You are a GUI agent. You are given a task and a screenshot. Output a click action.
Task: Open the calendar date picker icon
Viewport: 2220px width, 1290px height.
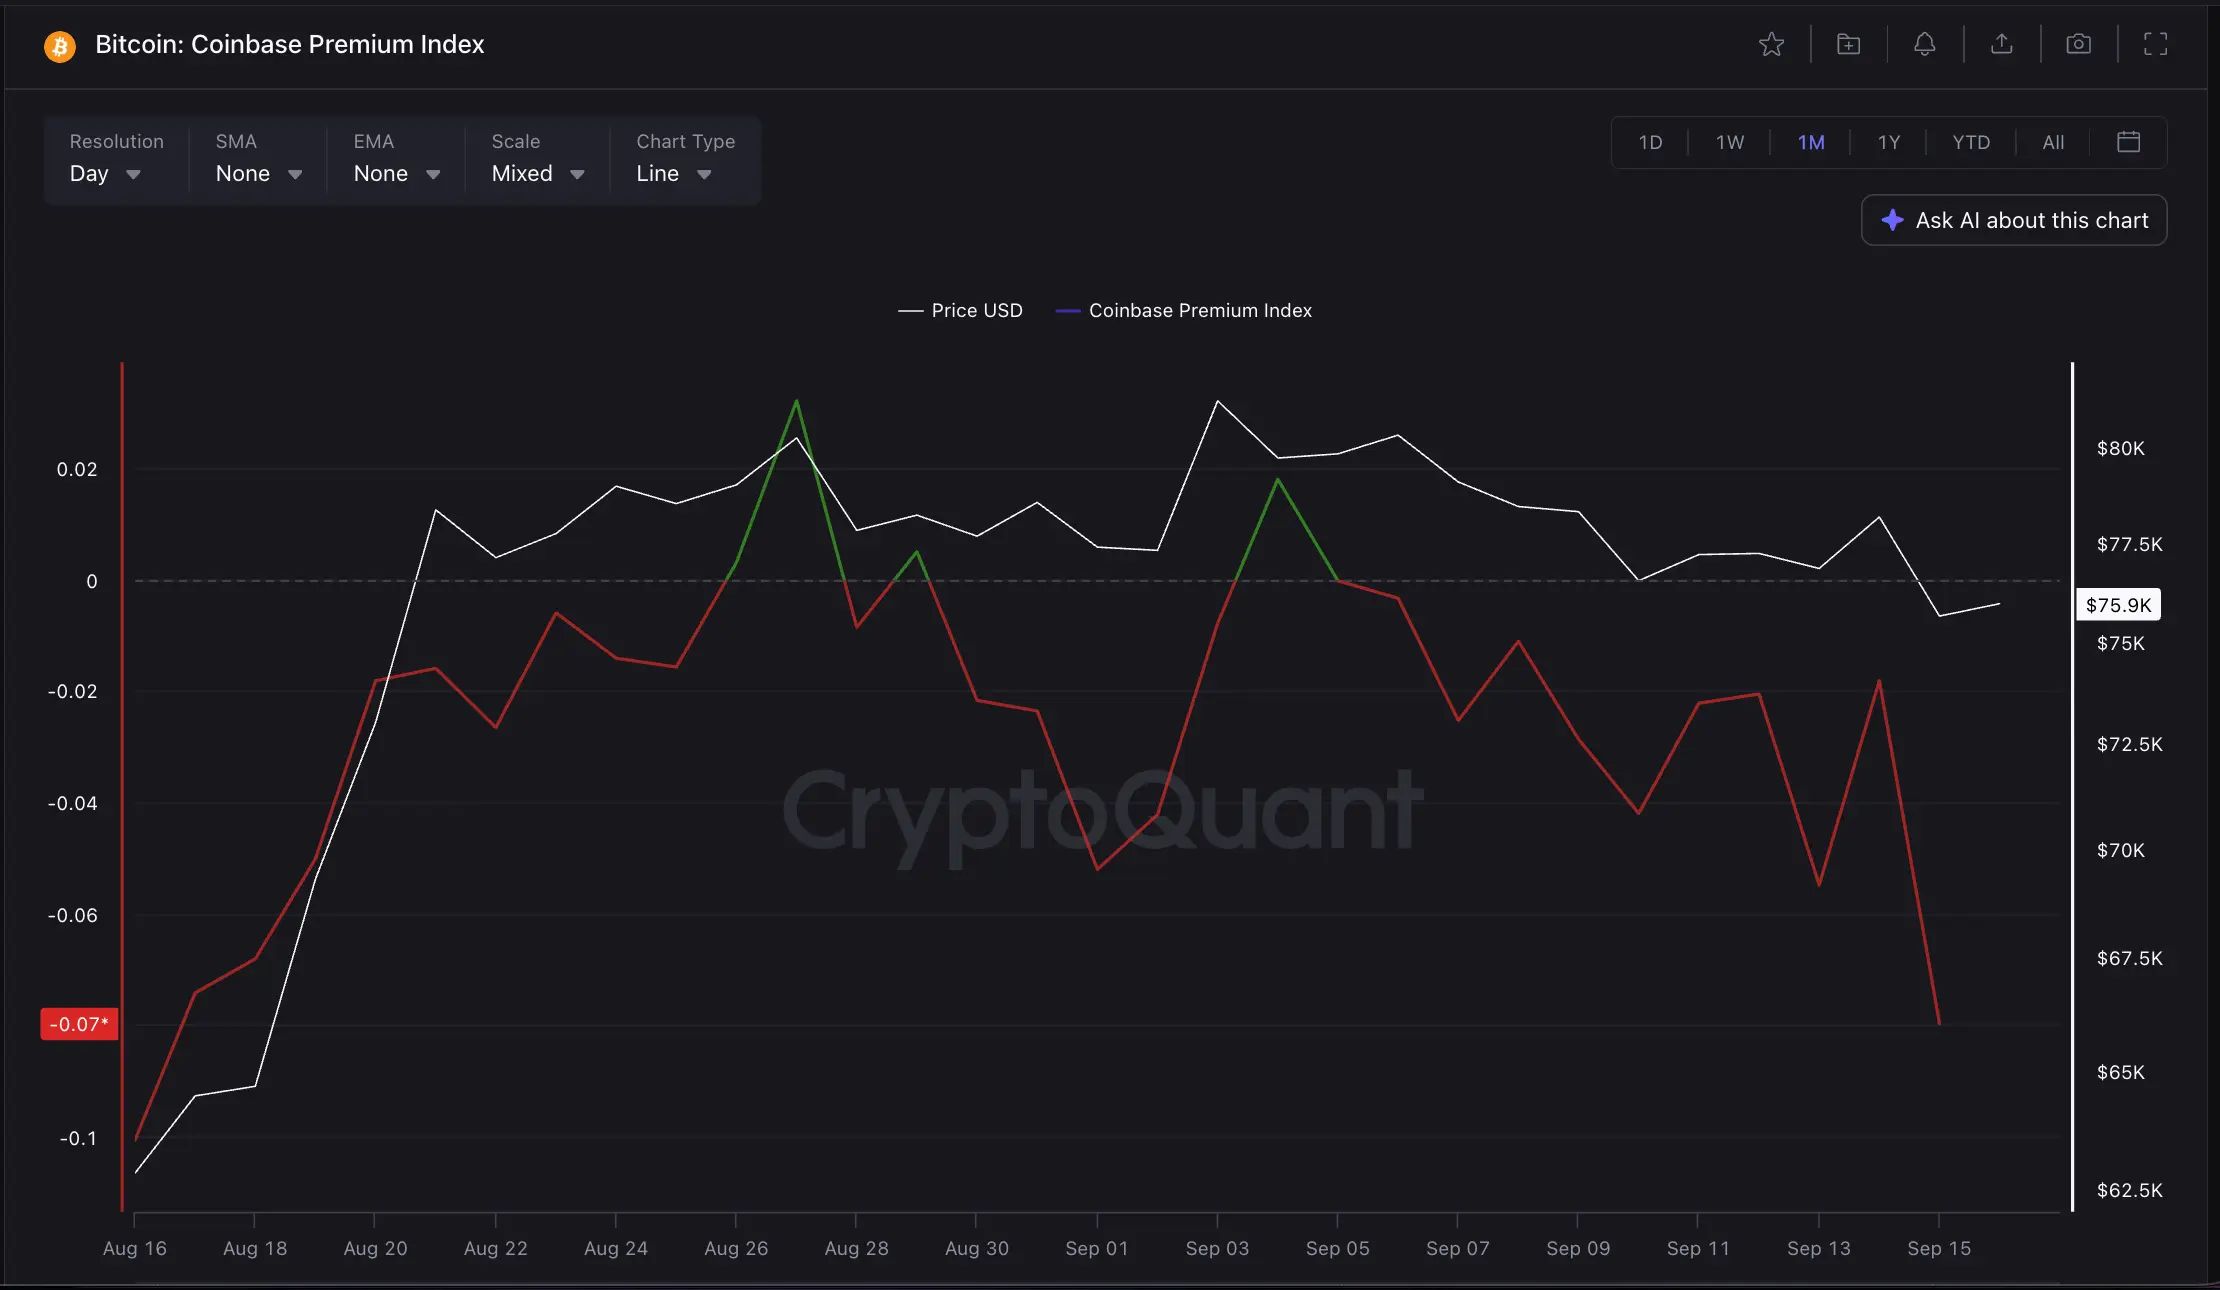tap(2128, 142)
